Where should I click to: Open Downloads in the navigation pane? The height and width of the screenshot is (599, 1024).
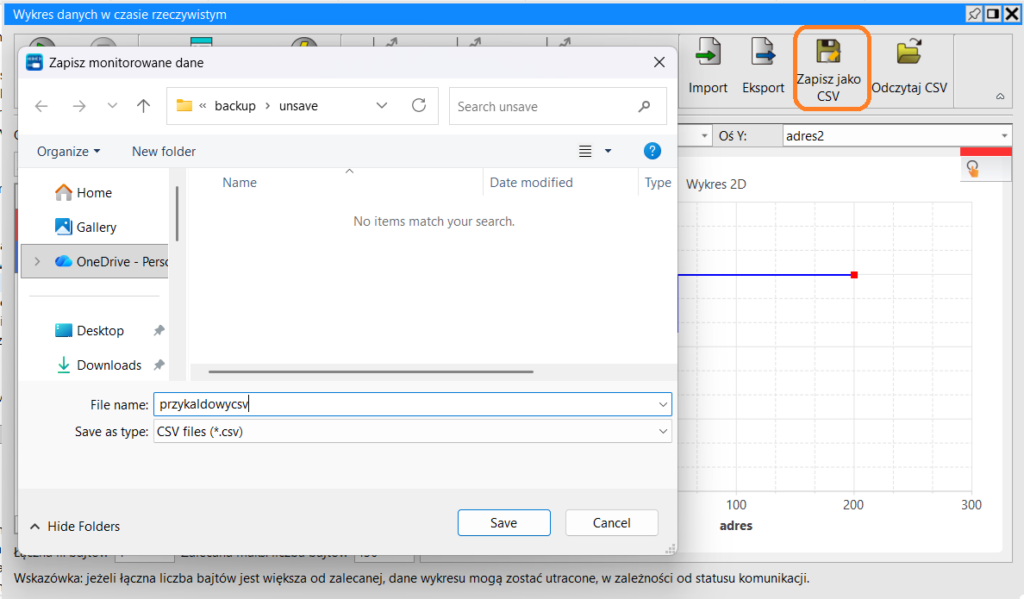point(99,364)
